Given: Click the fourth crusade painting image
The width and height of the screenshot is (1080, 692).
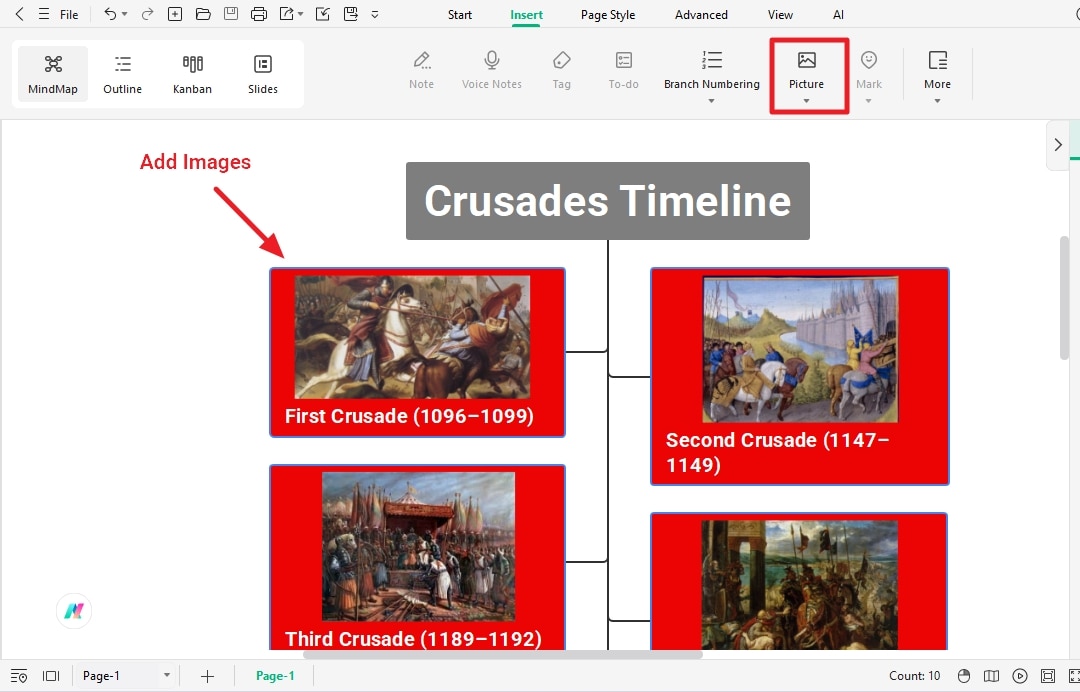Looking at the screenshot, I should click(x=800, y=585).
